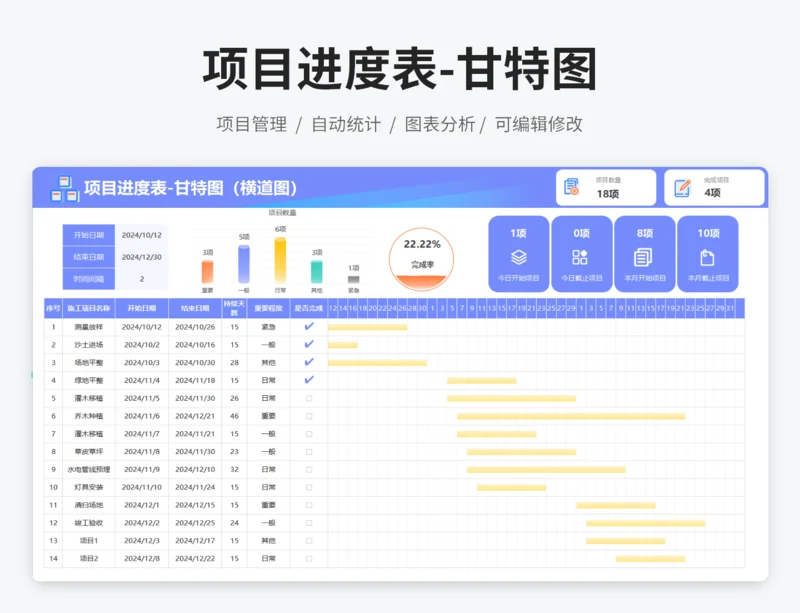
Task: Click the orange 重要 bar in the chart
Action: (207, 272)
